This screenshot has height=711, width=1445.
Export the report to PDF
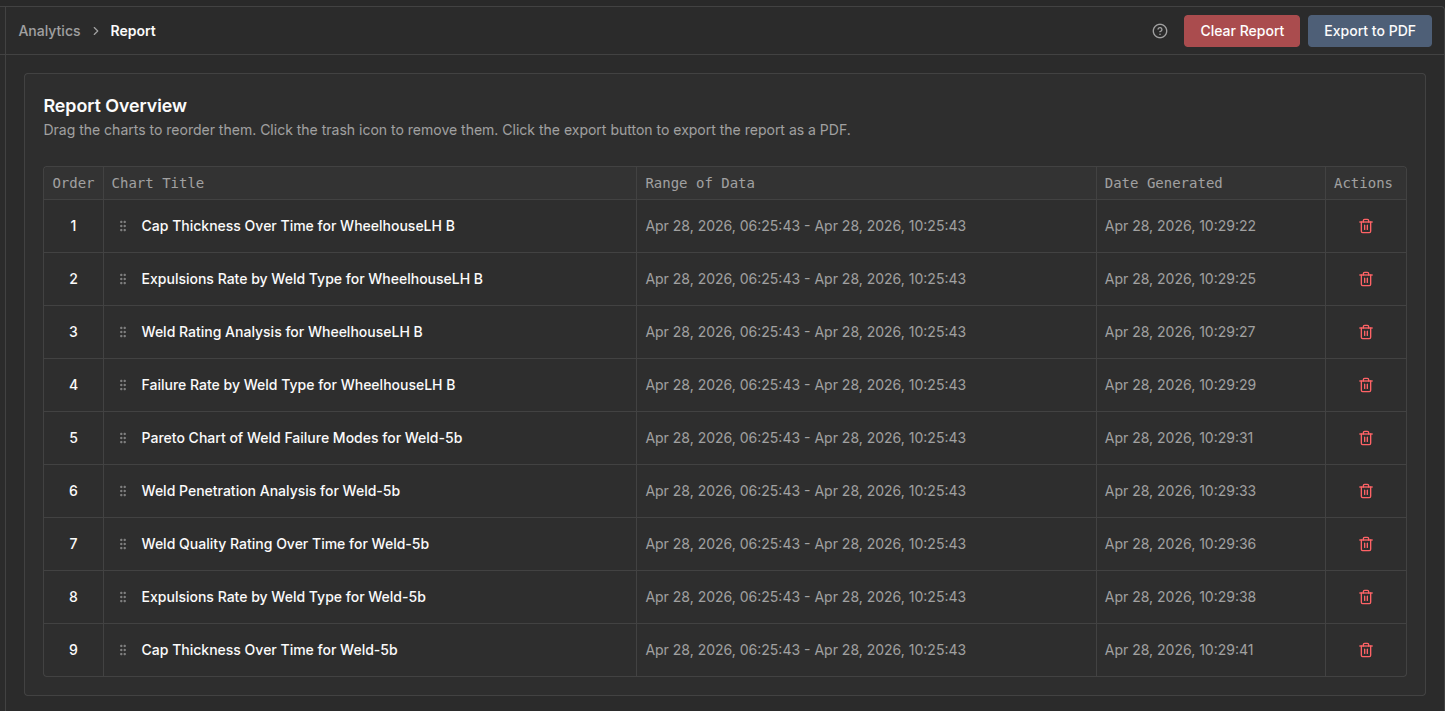coord(1370,31)
